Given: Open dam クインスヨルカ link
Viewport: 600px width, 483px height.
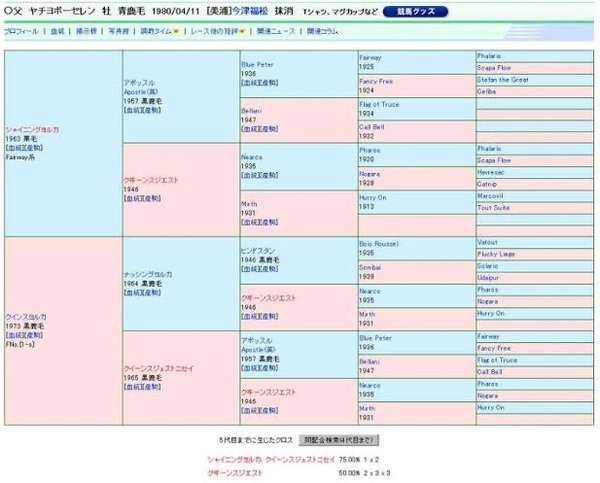Looking at the screenshot, I should tap(26, 317).
